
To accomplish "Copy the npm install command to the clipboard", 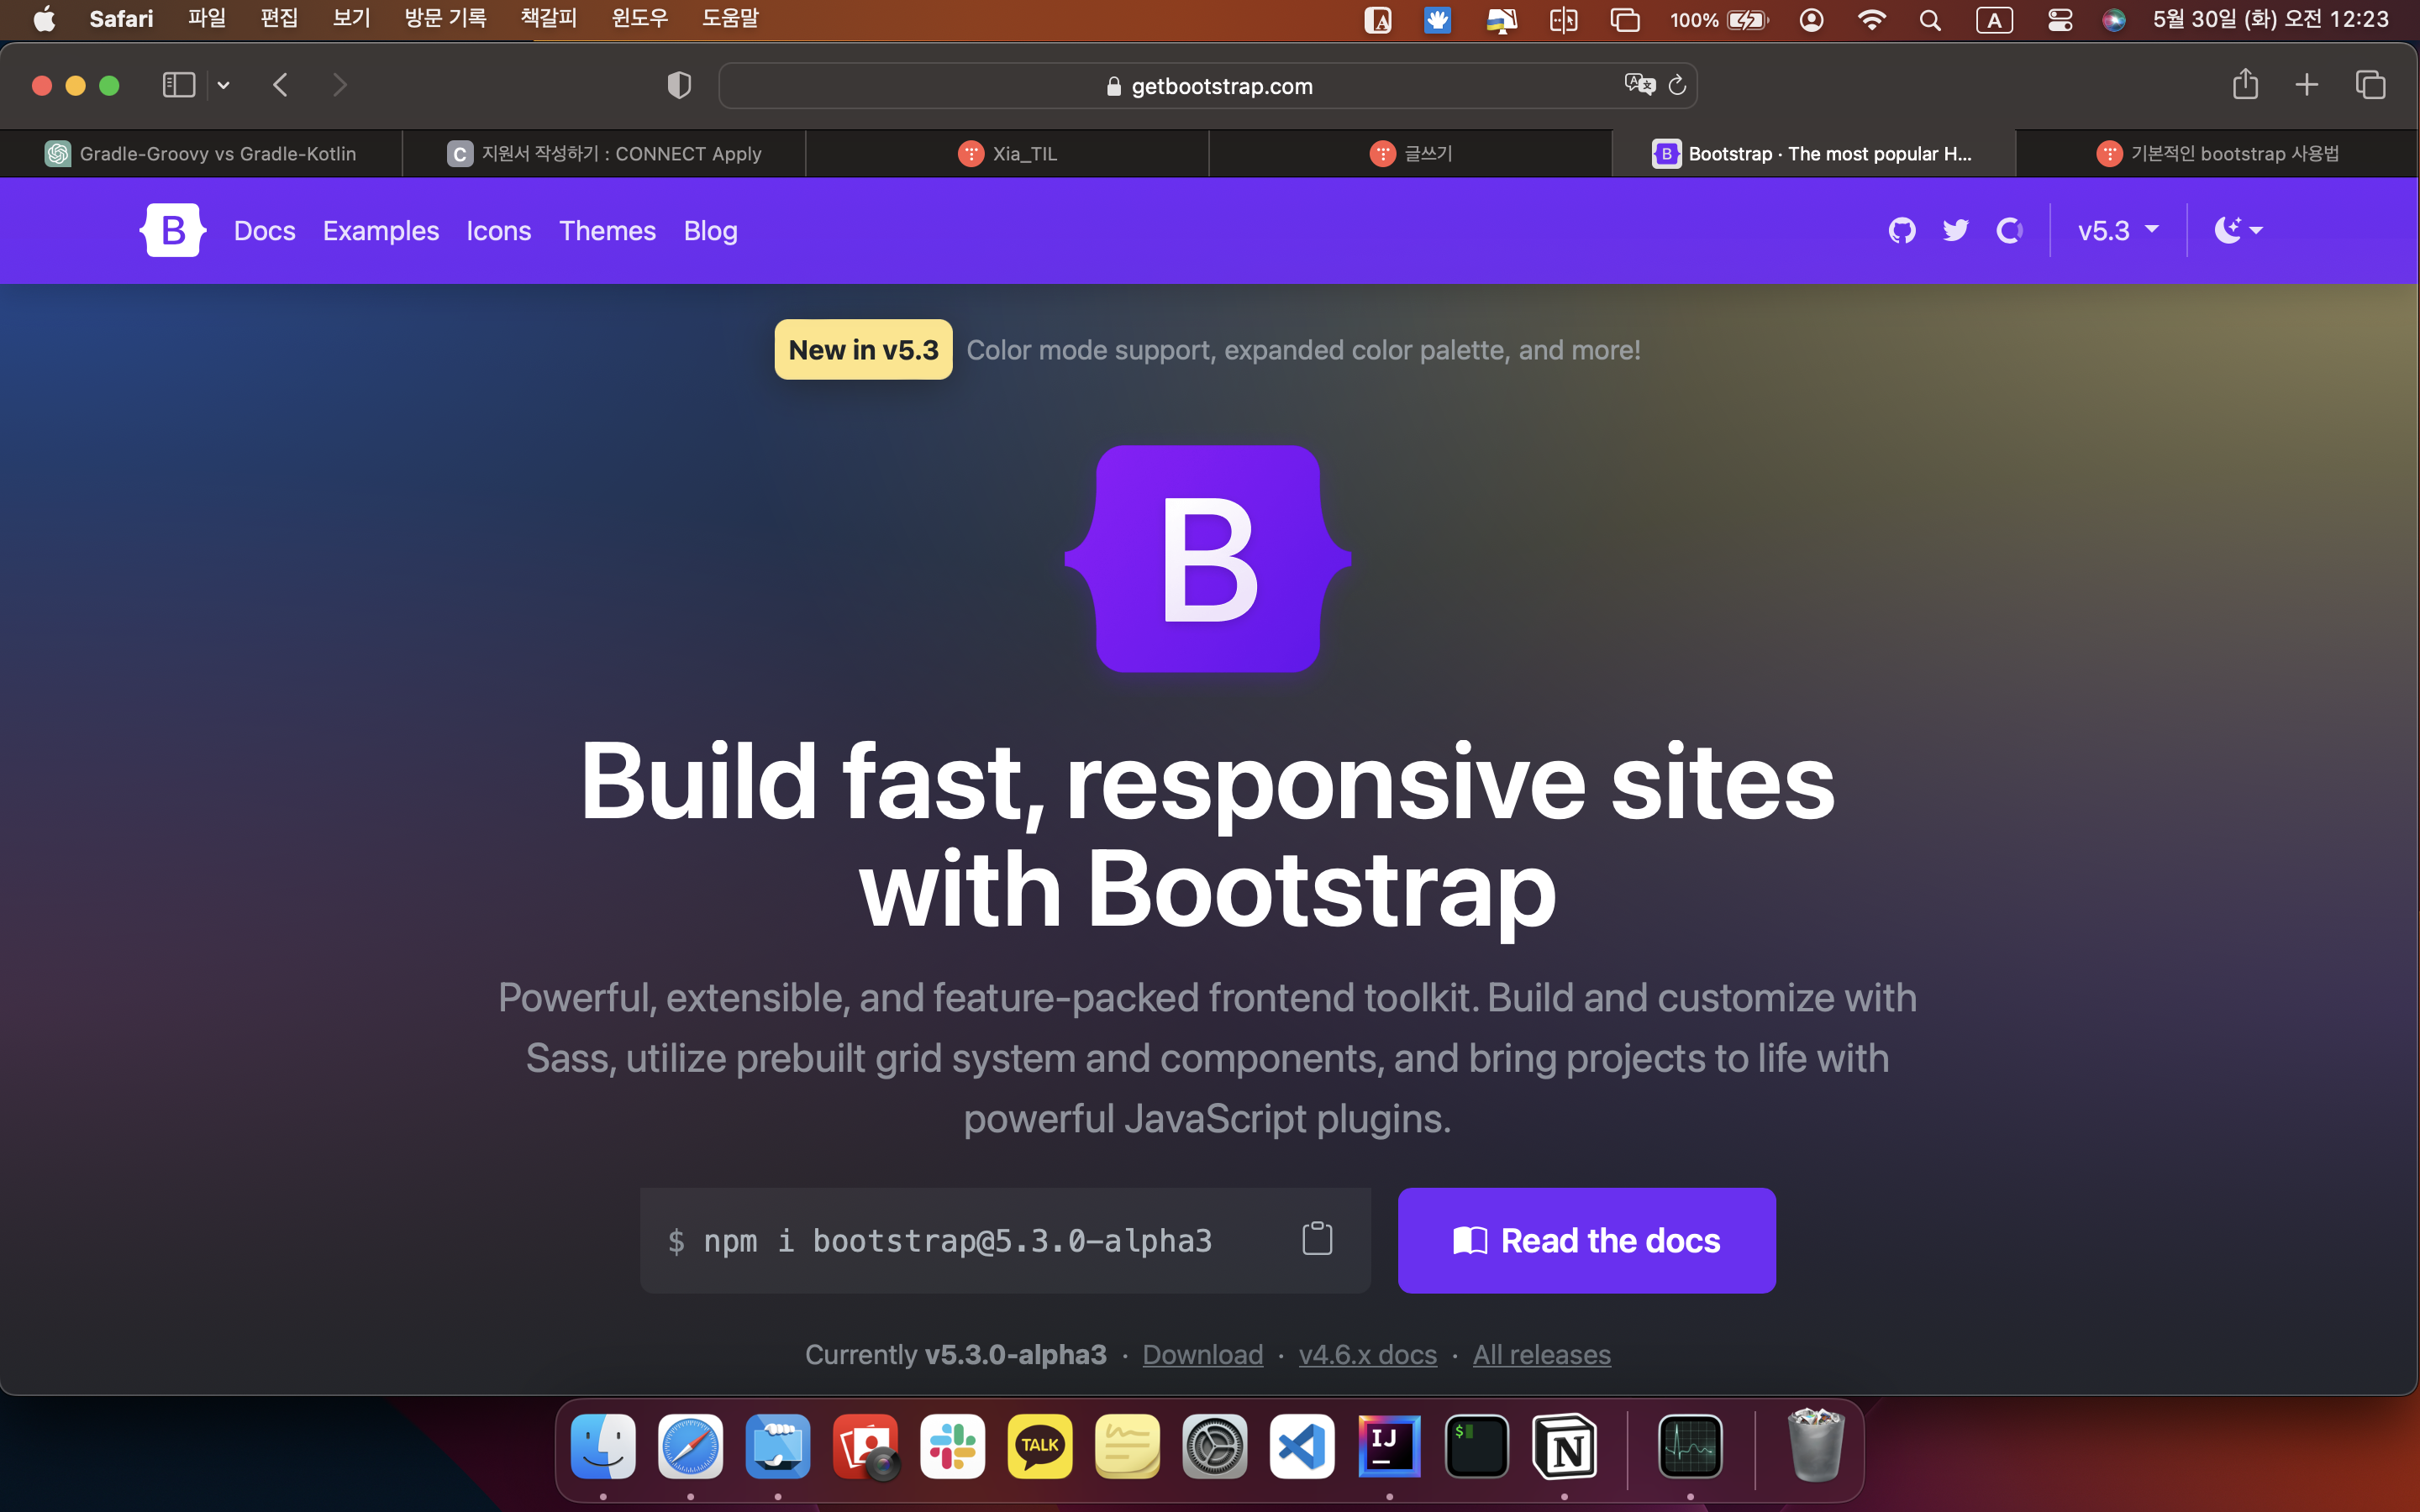I will (x=1317, y=1238).
